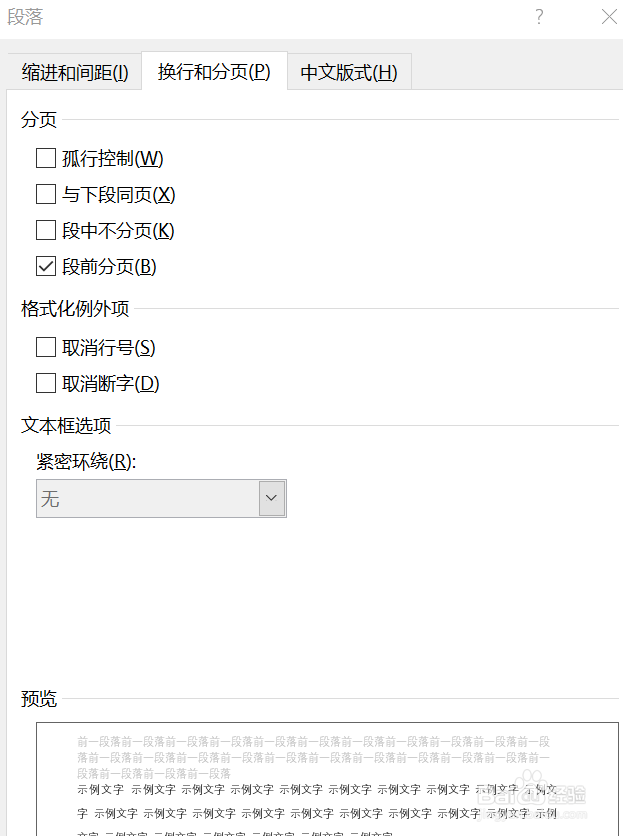Enable 段中不分页
623x836 pixels.
[45, 229]
